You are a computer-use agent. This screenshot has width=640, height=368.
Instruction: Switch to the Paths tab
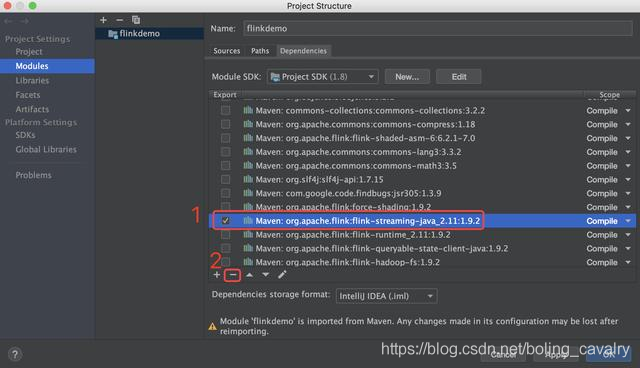(260, 51)
